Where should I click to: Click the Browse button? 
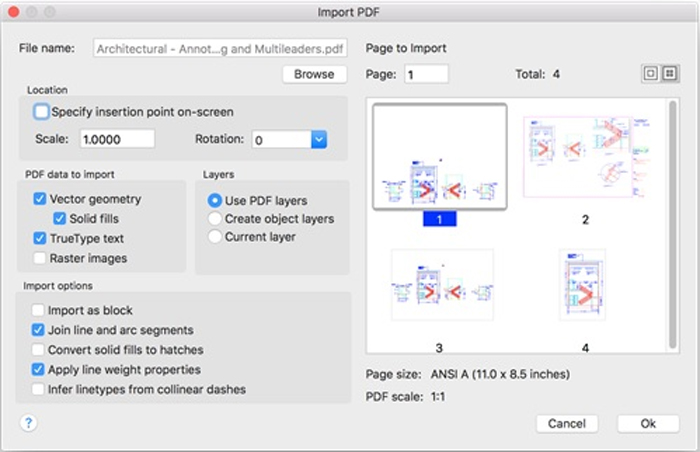tap(314, 74)
